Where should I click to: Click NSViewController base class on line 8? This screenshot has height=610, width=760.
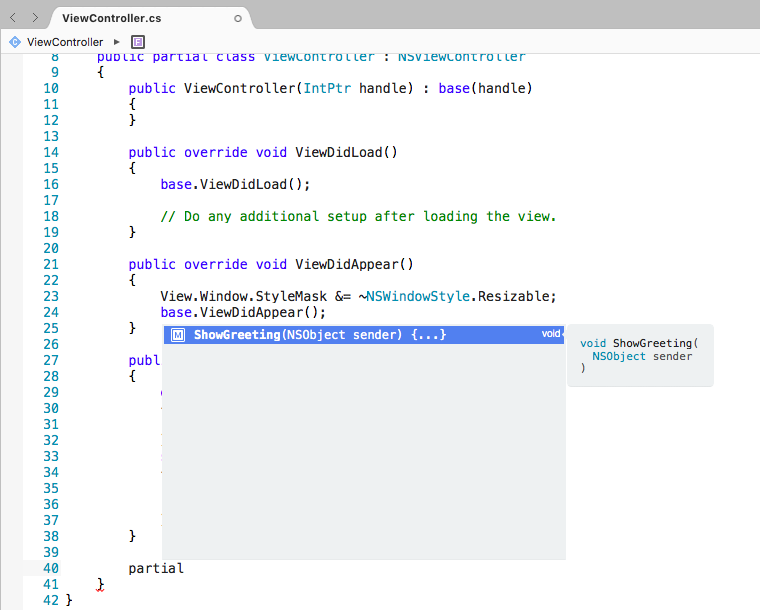(461, 57)
